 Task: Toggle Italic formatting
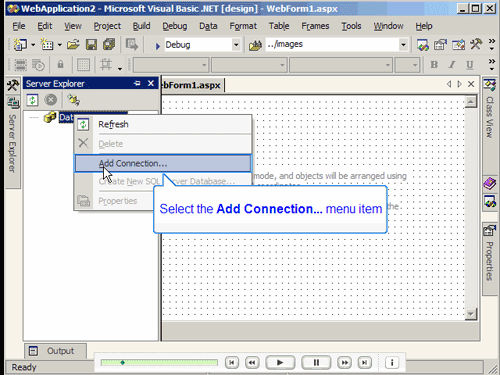(x=452, y=65)
